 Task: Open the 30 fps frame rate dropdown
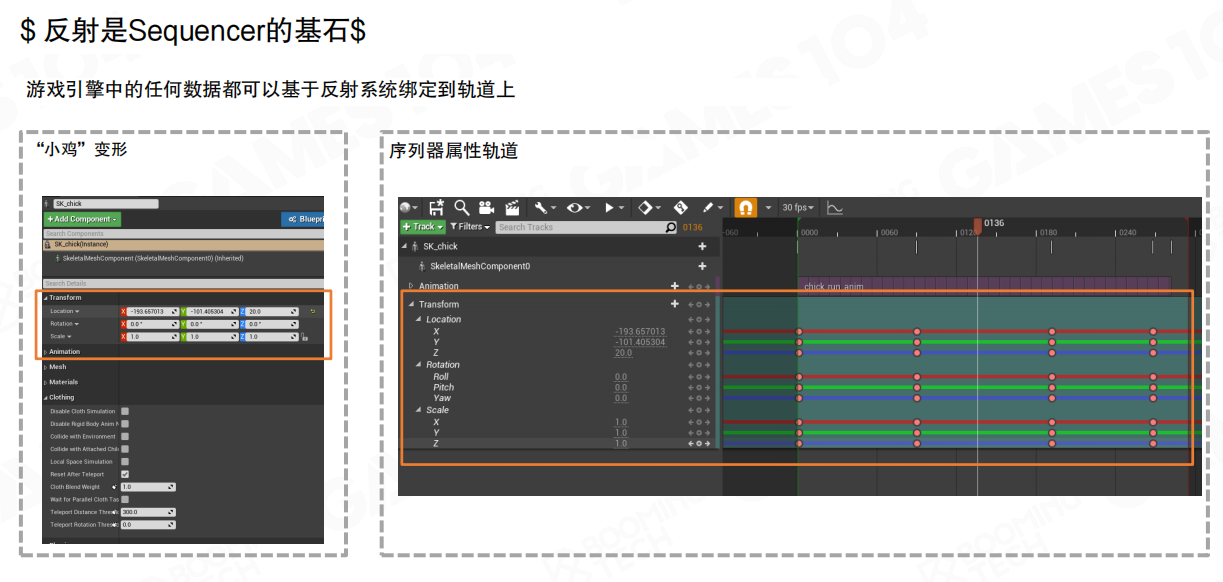[798, 208]
